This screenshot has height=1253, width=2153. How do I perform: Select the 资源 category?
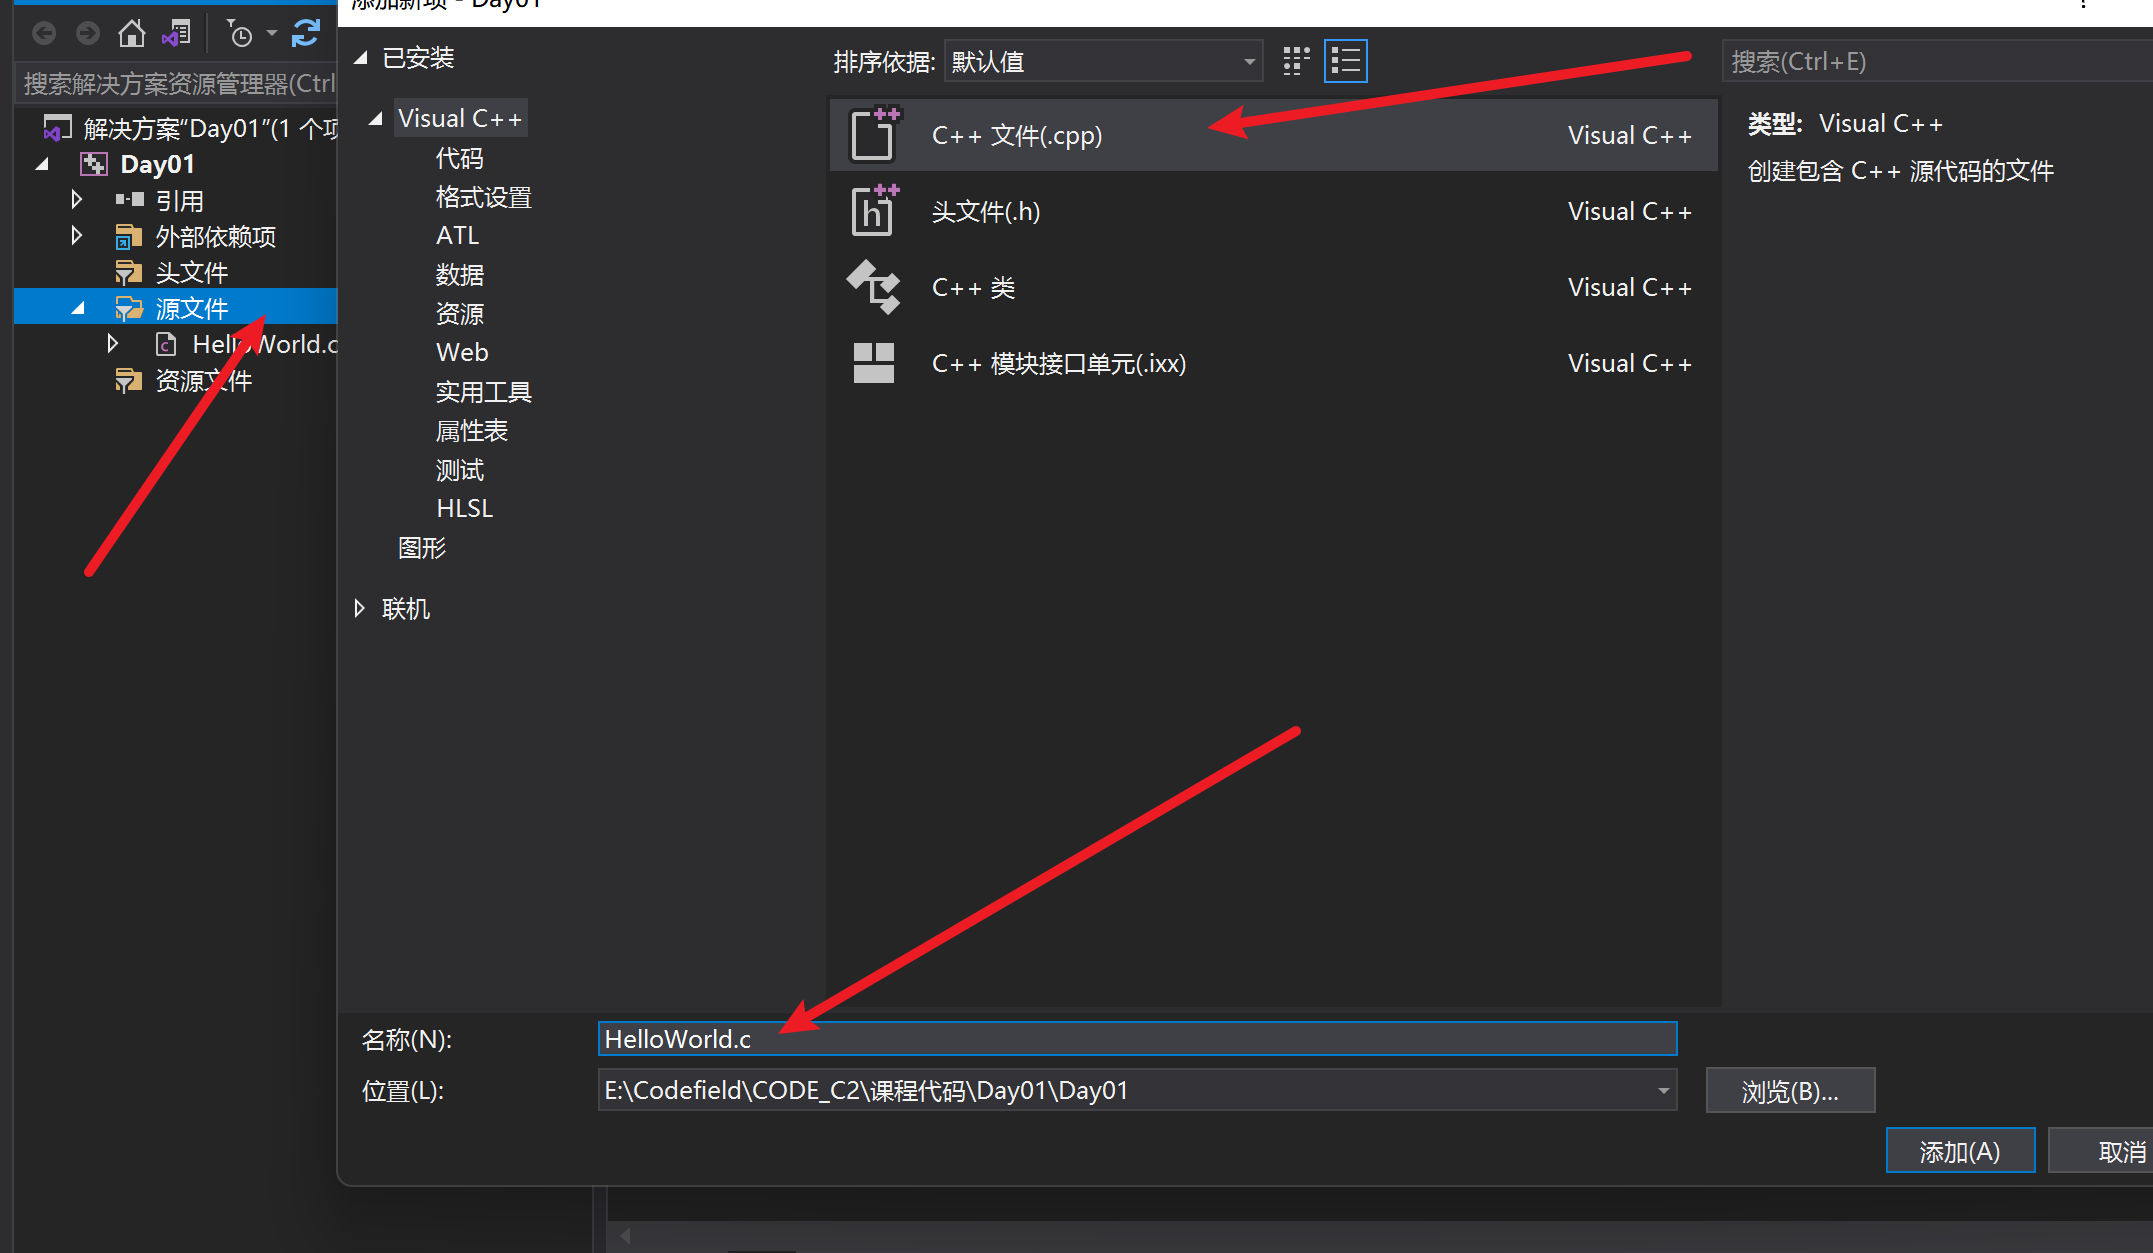pos(460,314)
